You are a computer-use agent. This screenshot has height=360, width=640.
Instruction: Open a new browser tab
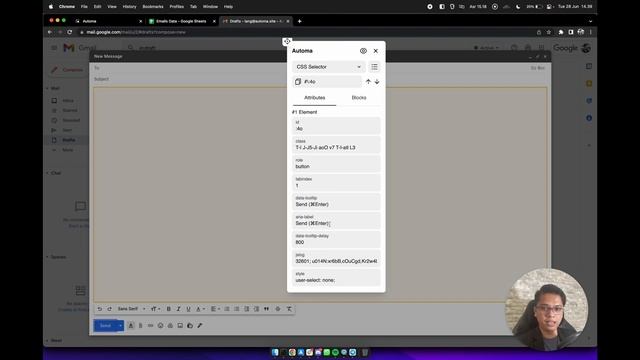[x=300, y=21]
